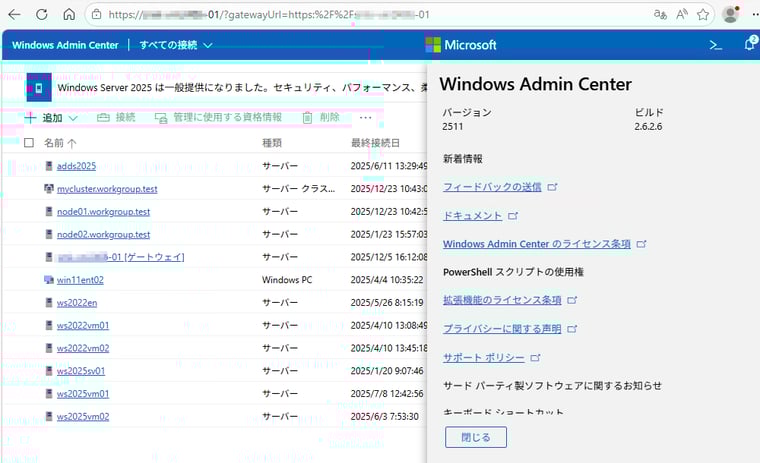760x463 pixels.
Task: Go back with the browser back arrow
Action: (x=15, y=15)
